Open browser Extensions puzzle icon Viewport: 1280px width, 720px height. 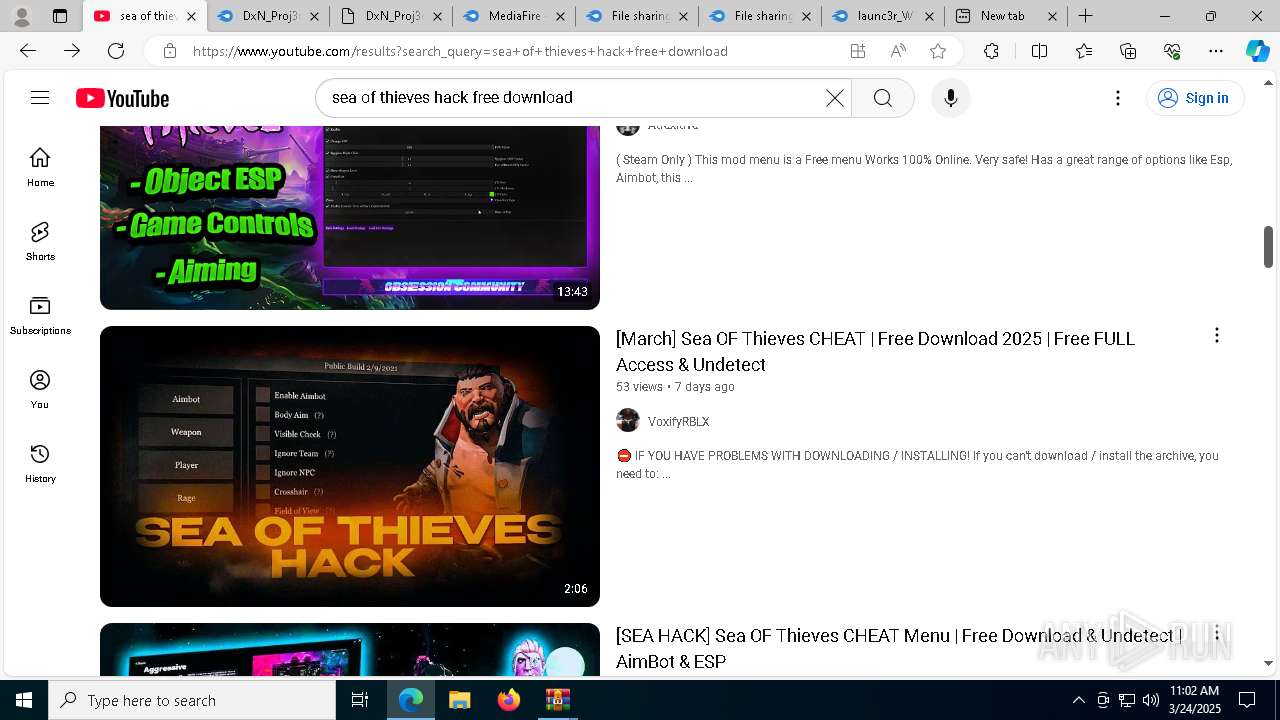click(991, 51)
